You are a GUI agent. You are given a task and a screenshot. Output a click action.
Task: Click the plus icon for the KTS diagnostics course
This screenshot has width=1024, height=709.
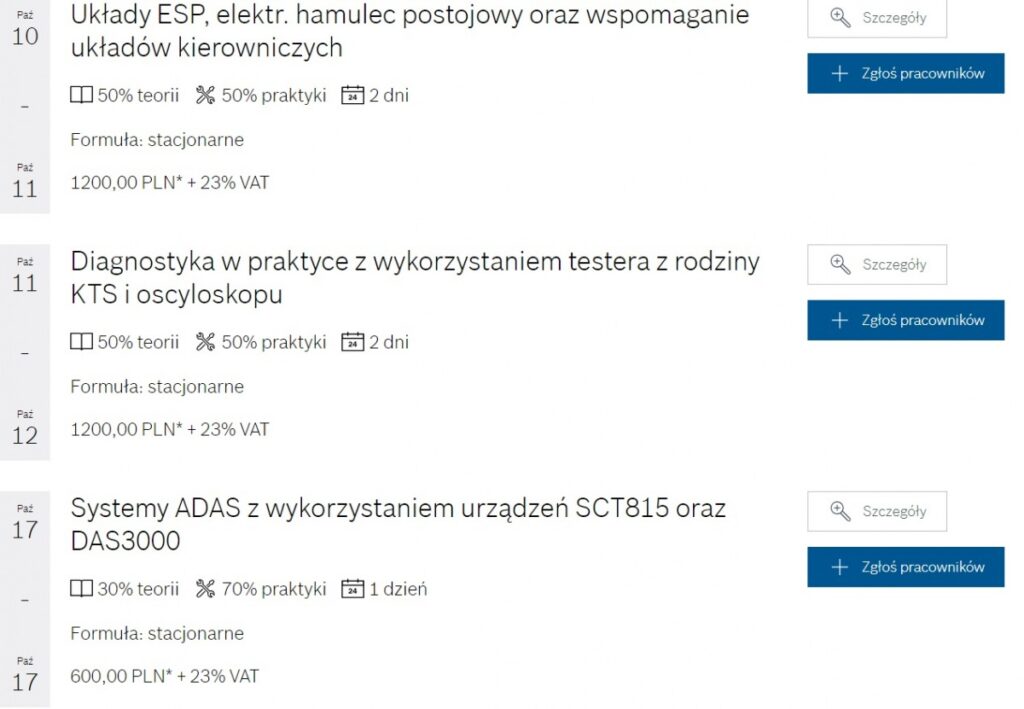coord(840,320)
